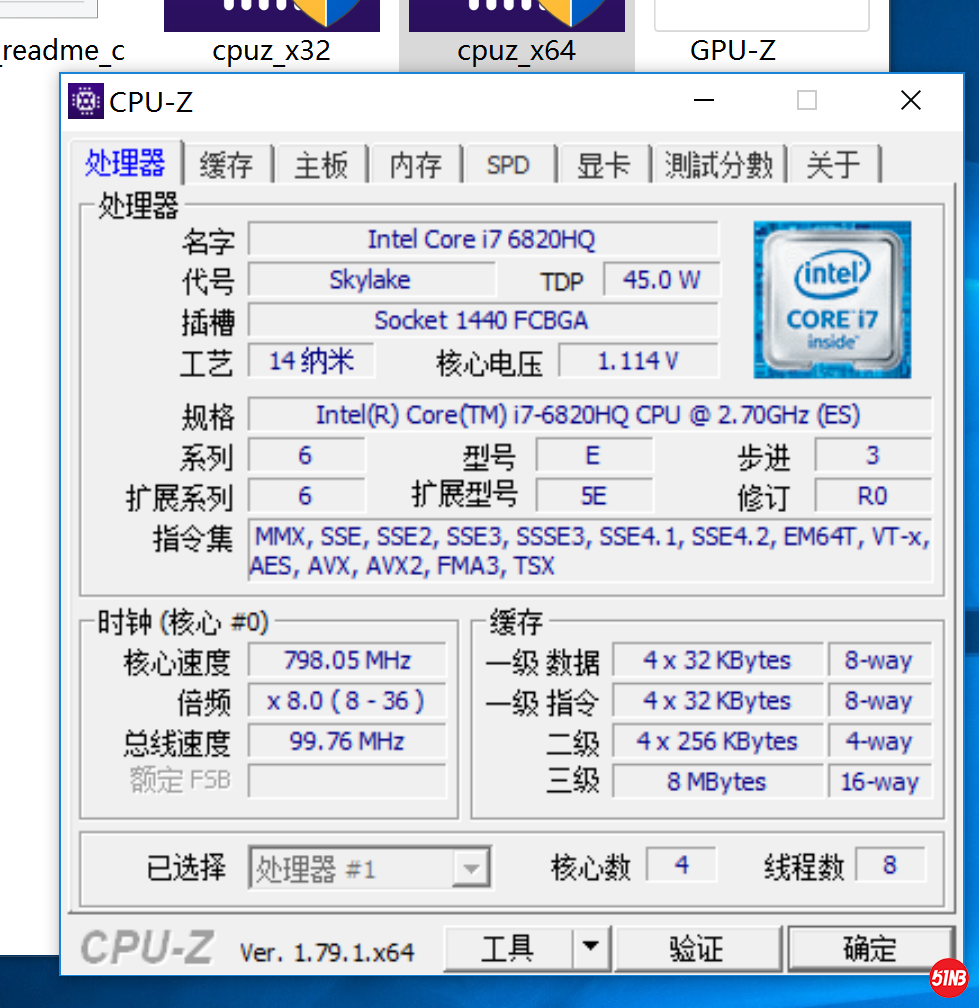
Task: Switch to the 主板 tab
Action: tap(321, 165)
